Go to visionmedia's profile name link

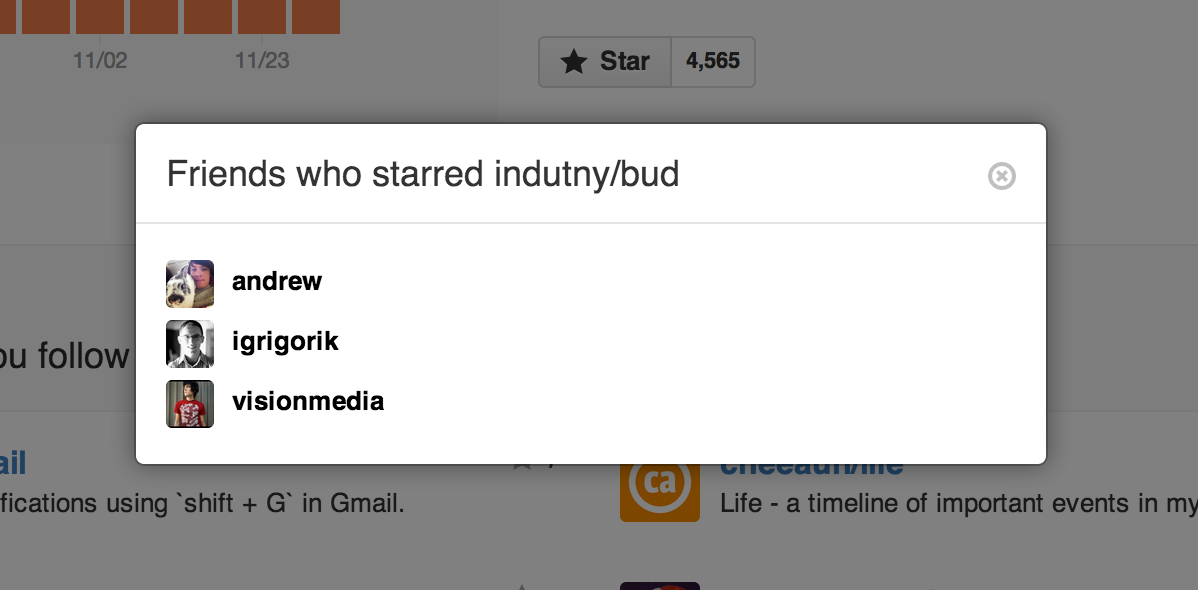point(308,402)
